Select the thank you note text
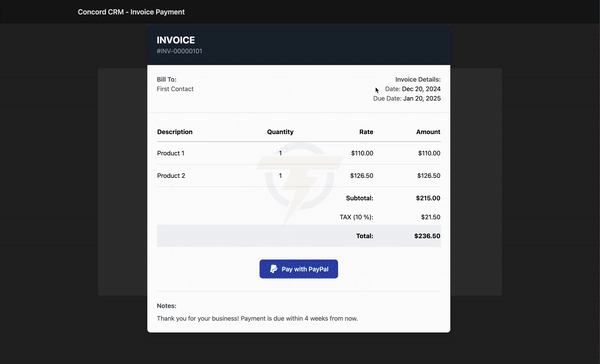The height and width of the screenshot is (364, 600). [257, 318]
